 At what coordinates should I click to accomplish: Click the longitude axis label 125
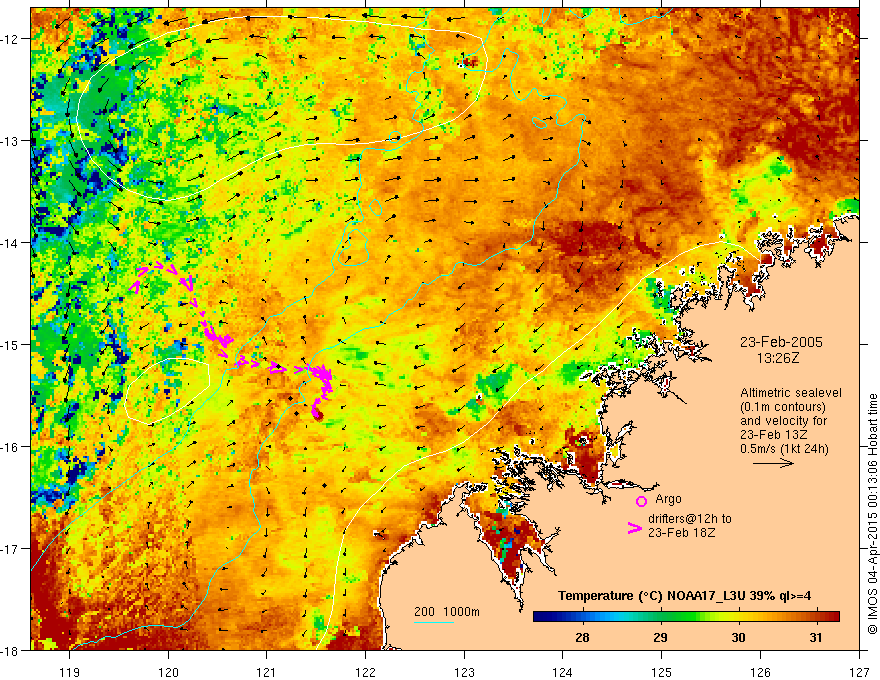[x=662, y=672]
